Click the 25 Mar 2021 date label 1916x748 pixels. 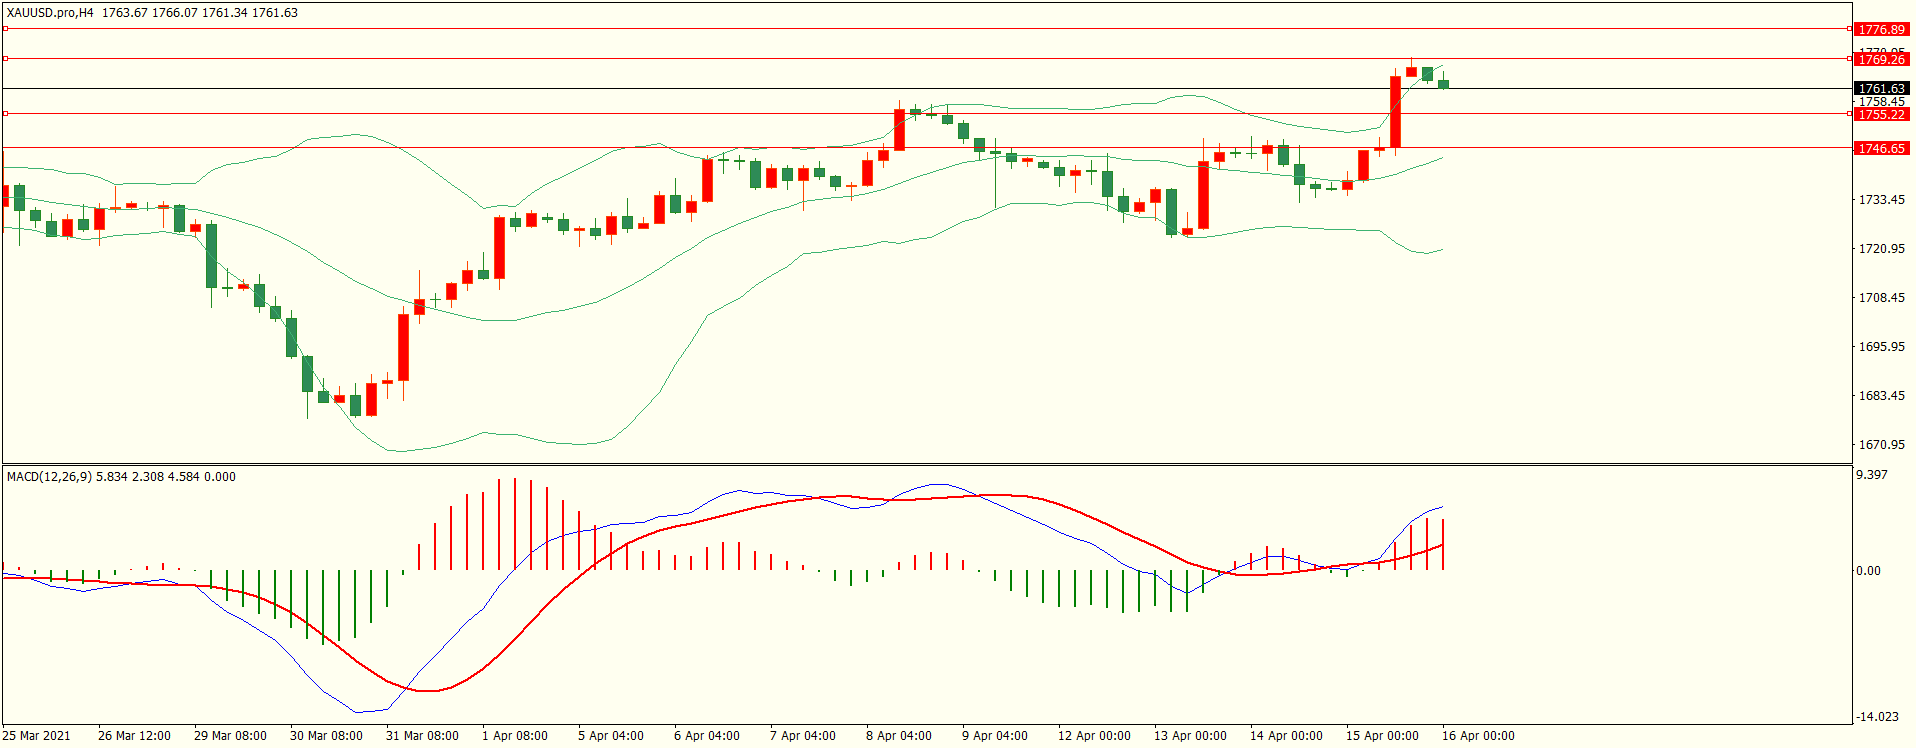(x=37, y=736)
